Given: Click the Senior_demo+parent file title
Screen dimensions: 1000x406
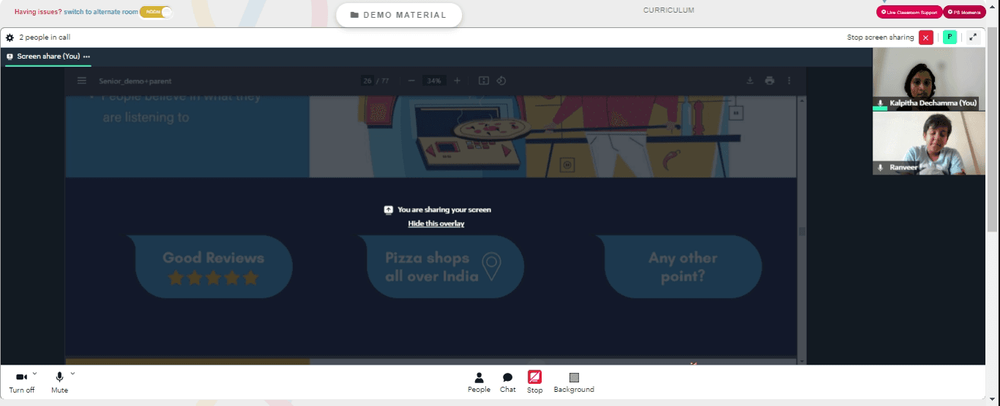Looking at the screenshot, I should [x=135, y=81].
